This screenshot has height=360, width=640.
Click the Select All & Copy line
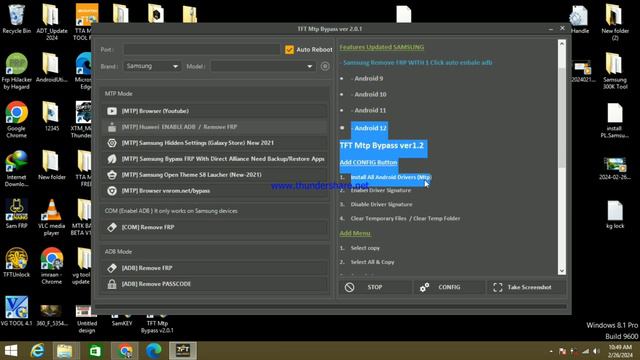click(372, 262)
